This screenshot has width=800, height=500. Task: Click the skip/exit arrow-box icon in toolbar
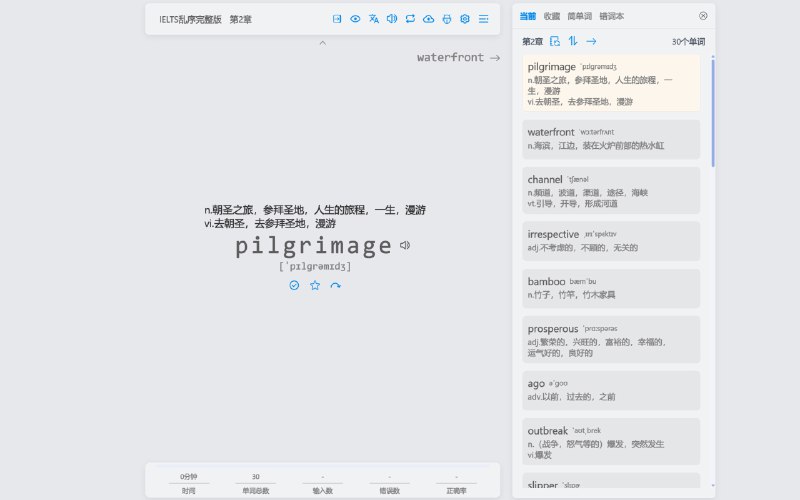pos(337,19)
